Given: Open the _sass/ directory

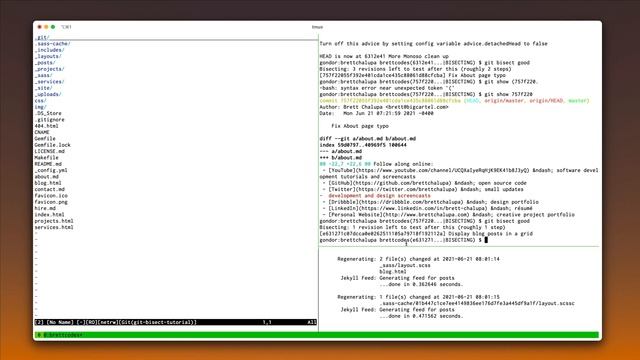Looking at the screenshot, I should click(44, 76).
